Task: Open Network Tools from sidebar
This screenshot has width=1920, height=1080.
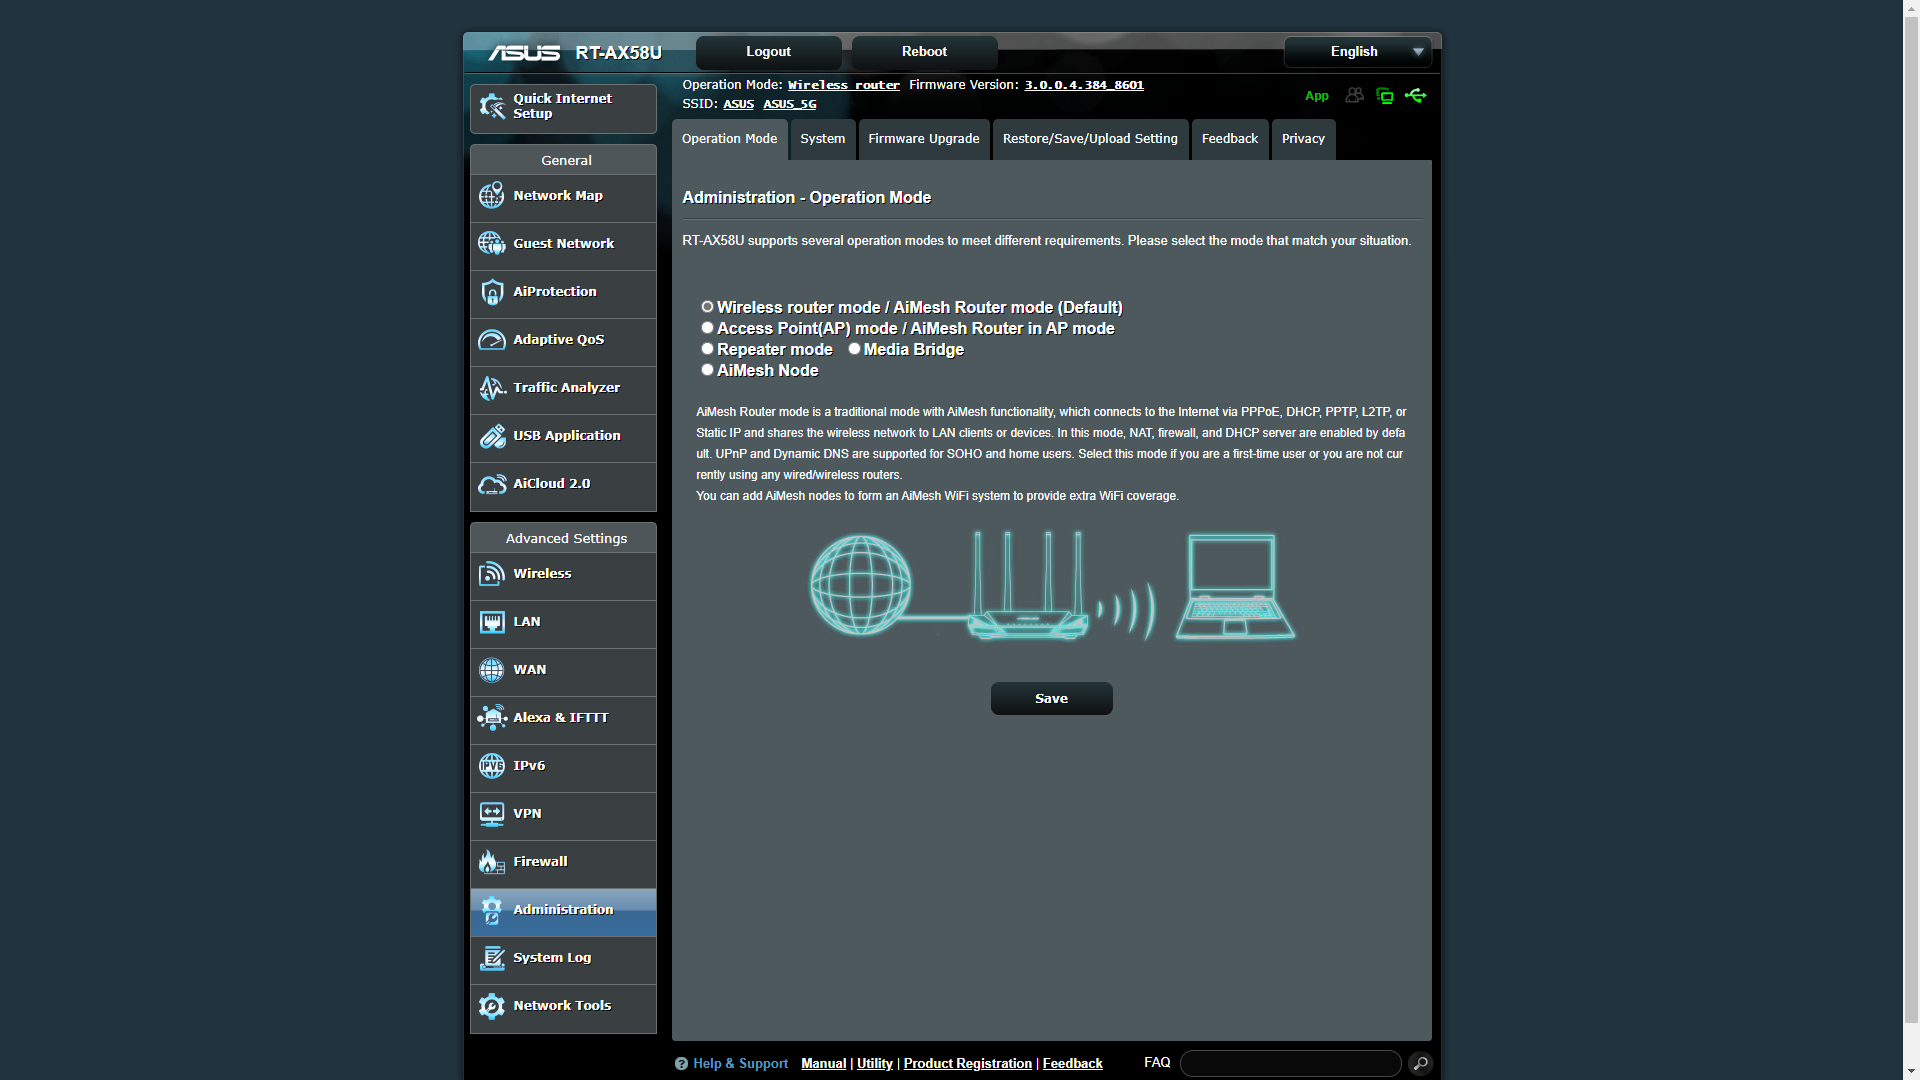Action: [x=563, y=1006]
